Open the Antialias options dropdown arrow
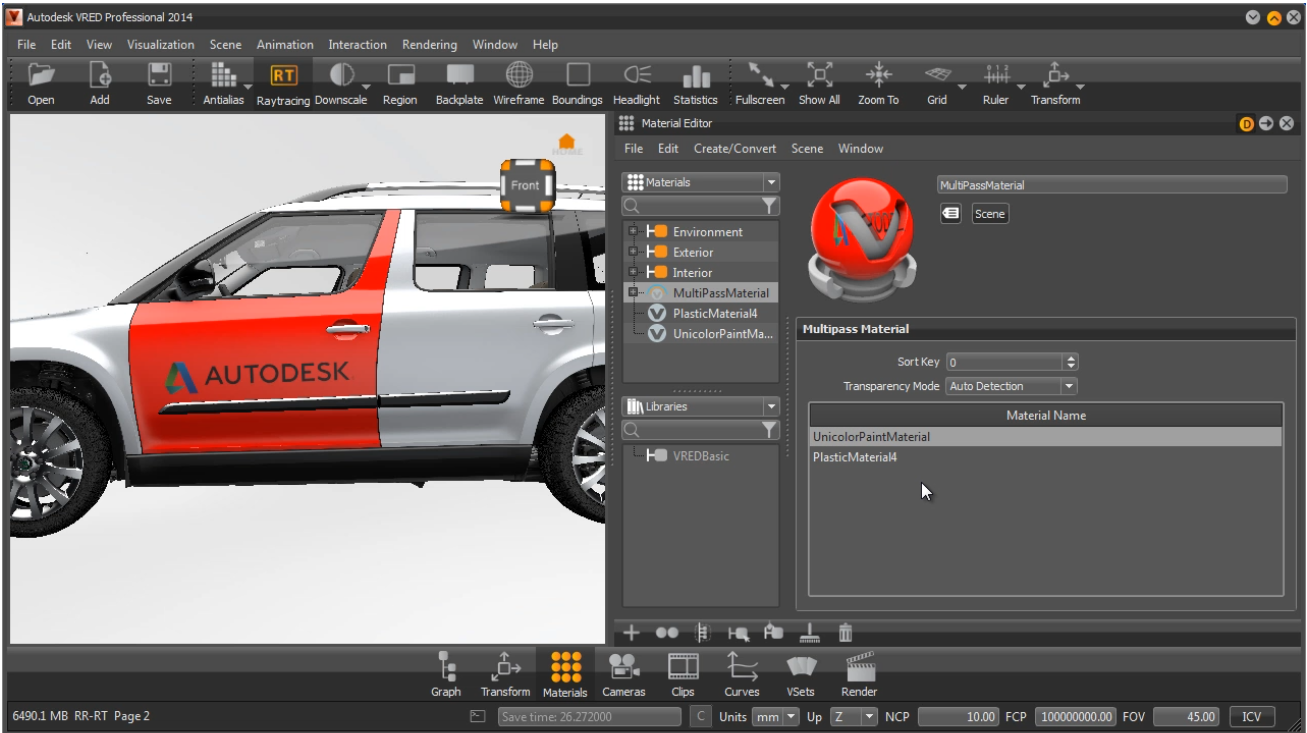Viewport: 1307px width, 733px height. coord(246,86)
